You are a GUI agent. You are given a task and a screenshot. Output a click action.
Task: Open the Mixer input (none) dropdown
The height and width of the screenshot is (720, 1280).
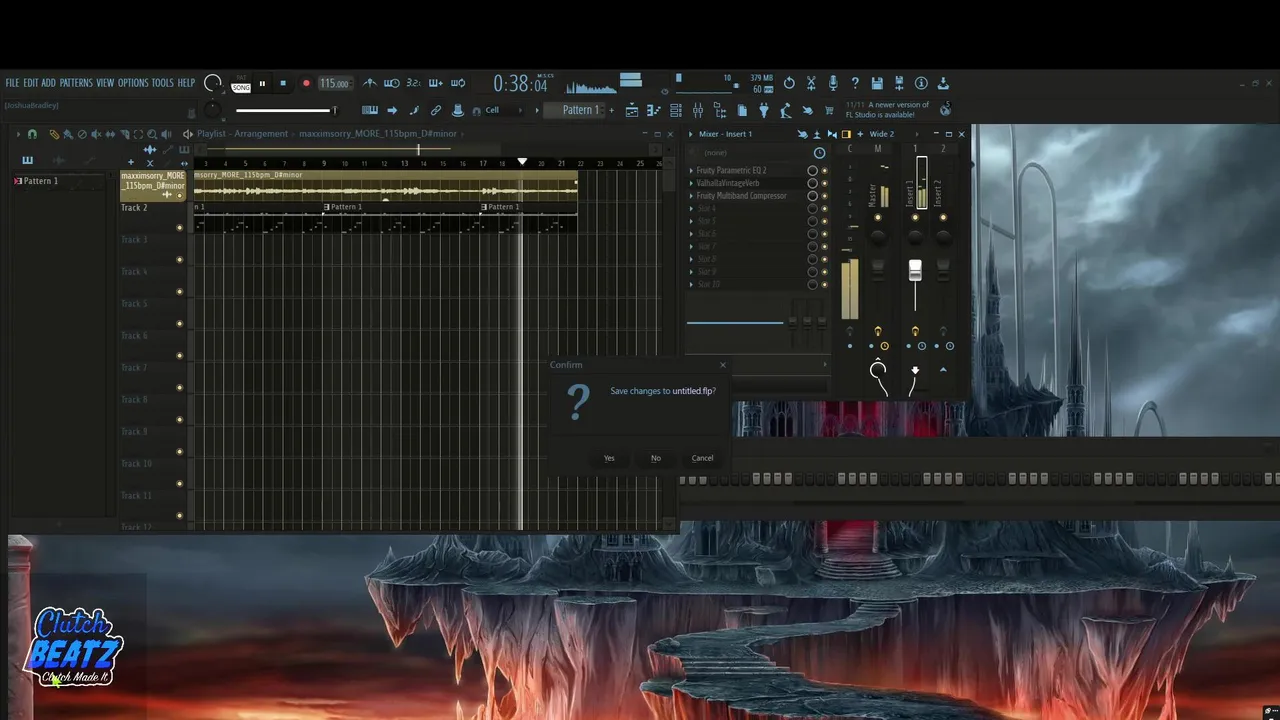pyautogui.click(x=752, y=153)
